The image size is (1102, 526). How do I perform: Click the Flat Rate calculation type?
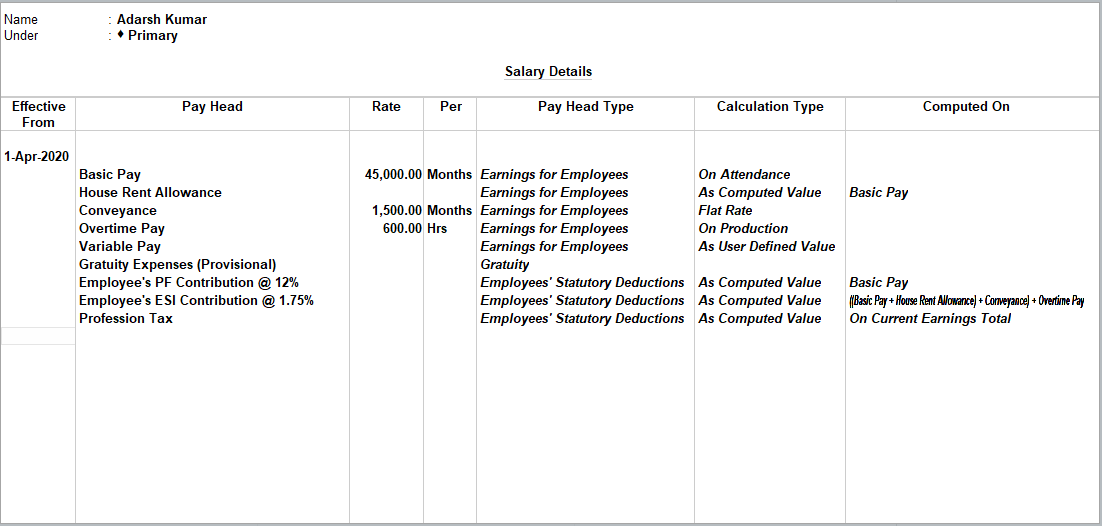click(x=725, y=210)
